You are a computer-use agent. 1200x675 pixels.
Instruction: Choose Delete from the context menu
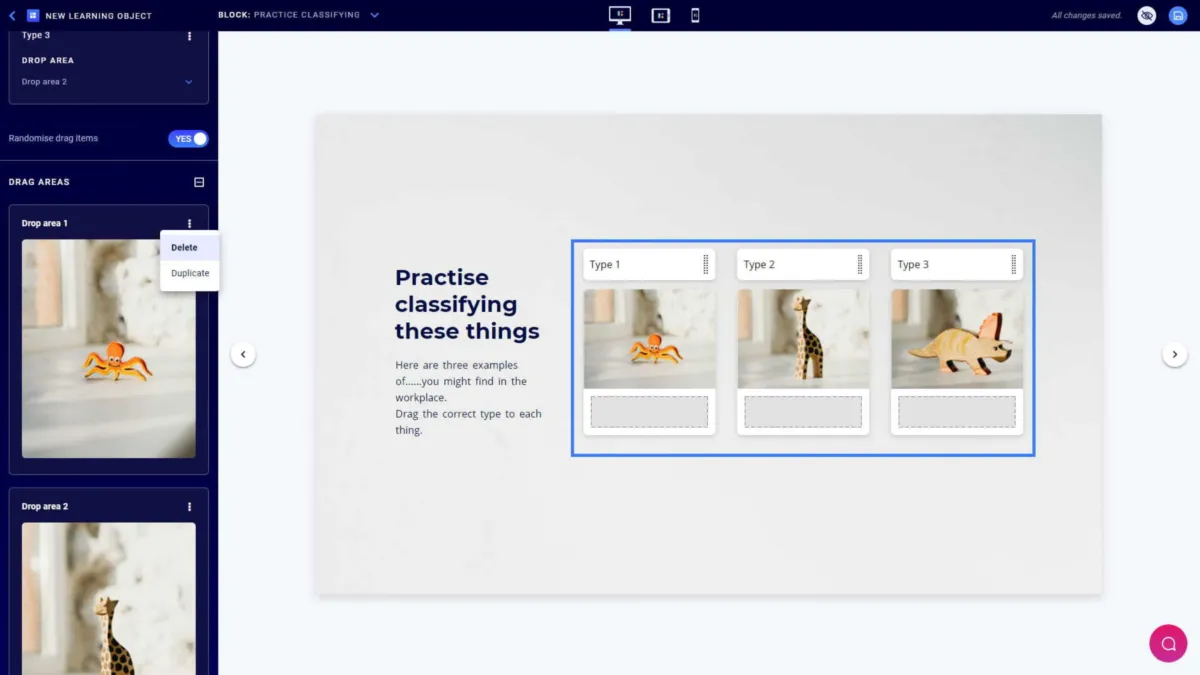(x=190, y=248)
